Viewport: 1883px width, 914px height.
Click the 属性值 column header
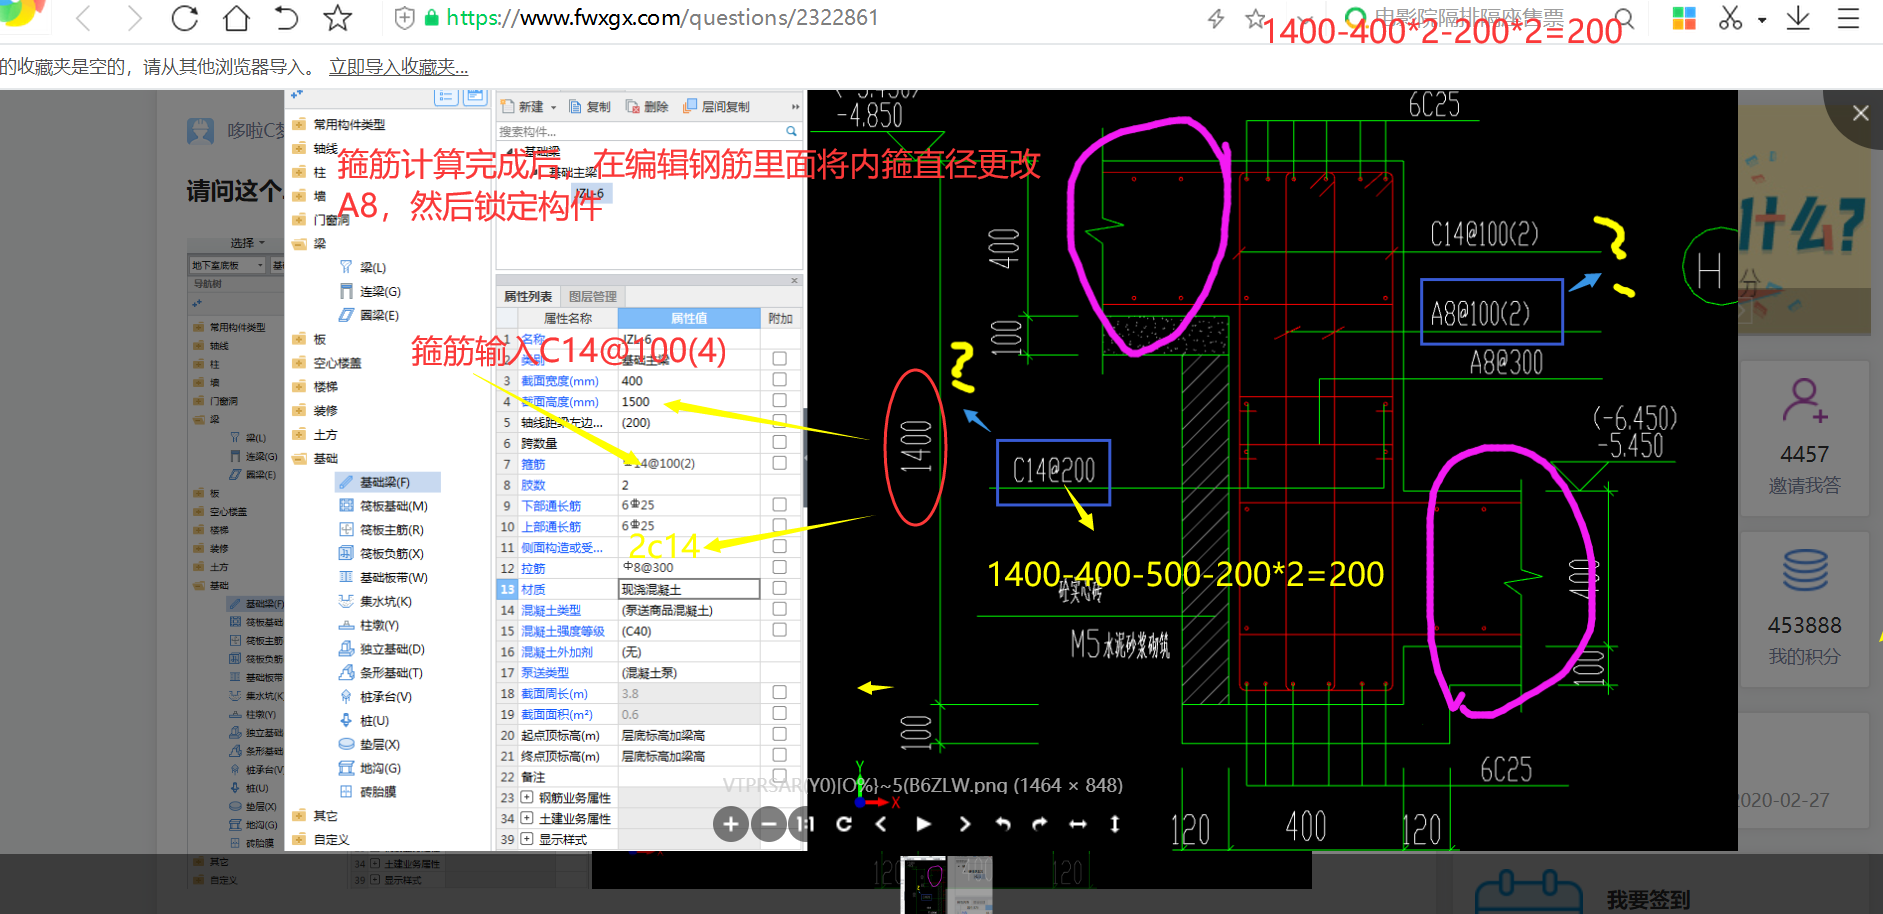[689, 318]
